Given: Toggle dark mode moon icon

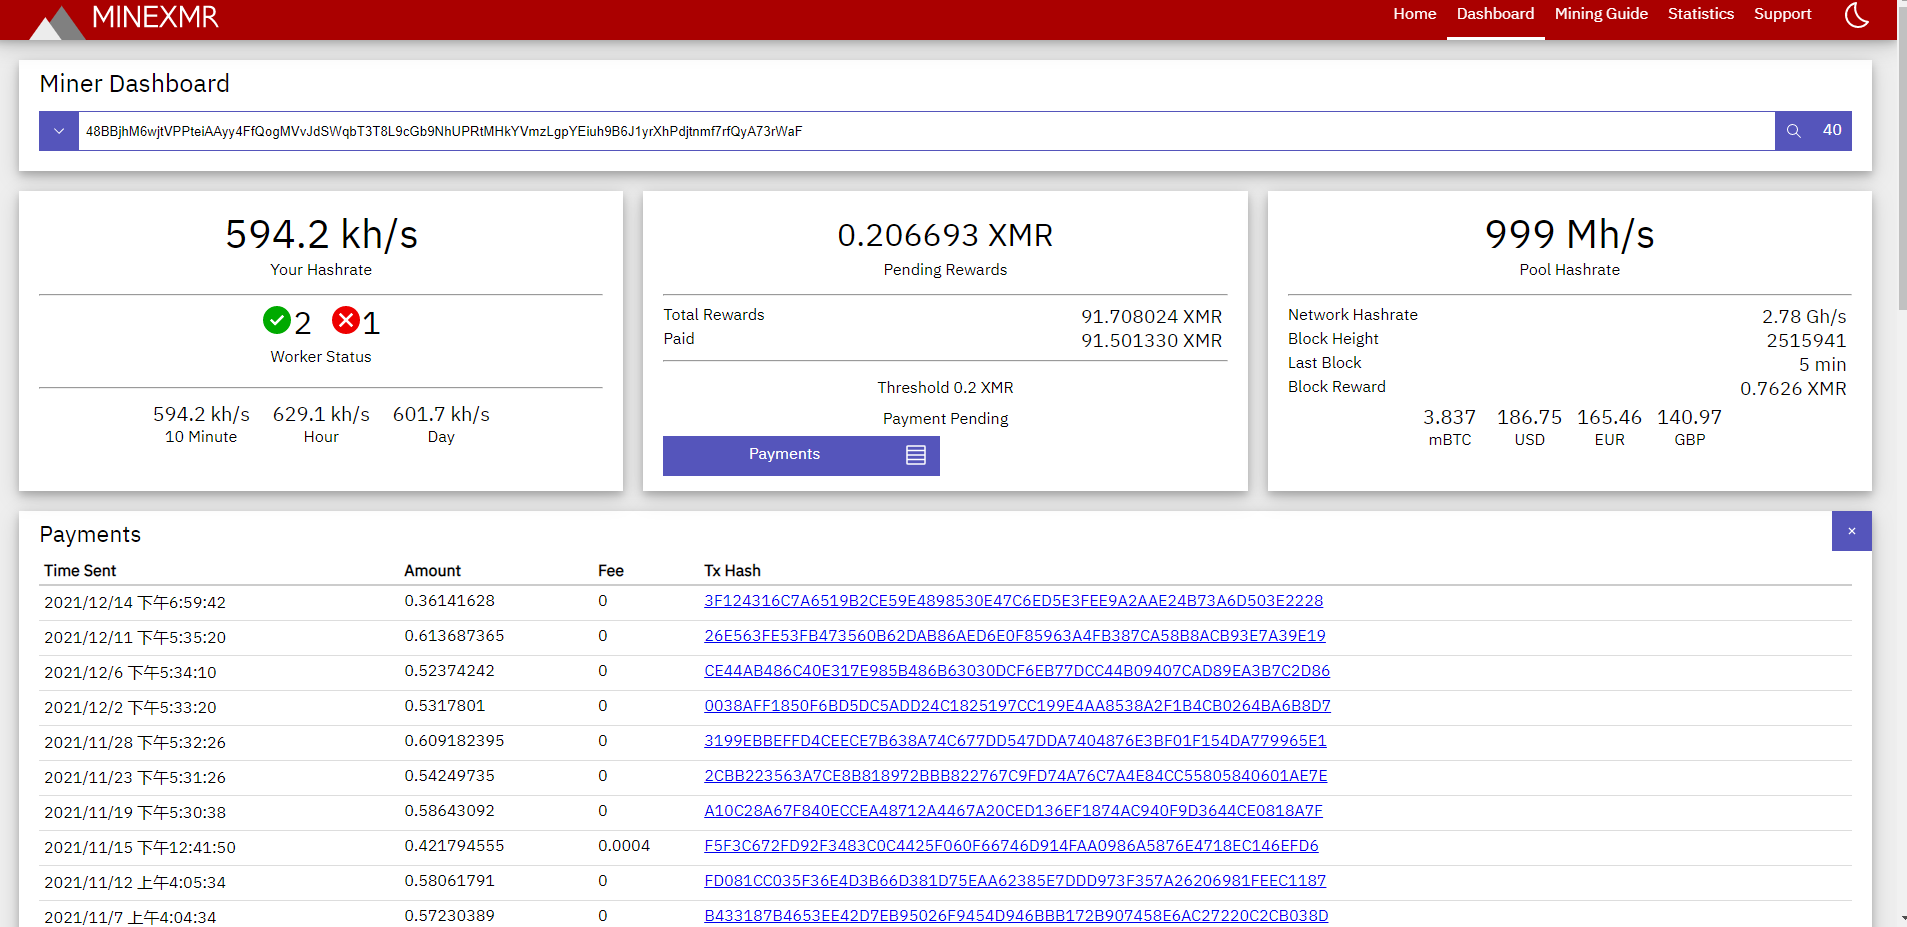Looking at the screenshot, I should pos(1857,15).
